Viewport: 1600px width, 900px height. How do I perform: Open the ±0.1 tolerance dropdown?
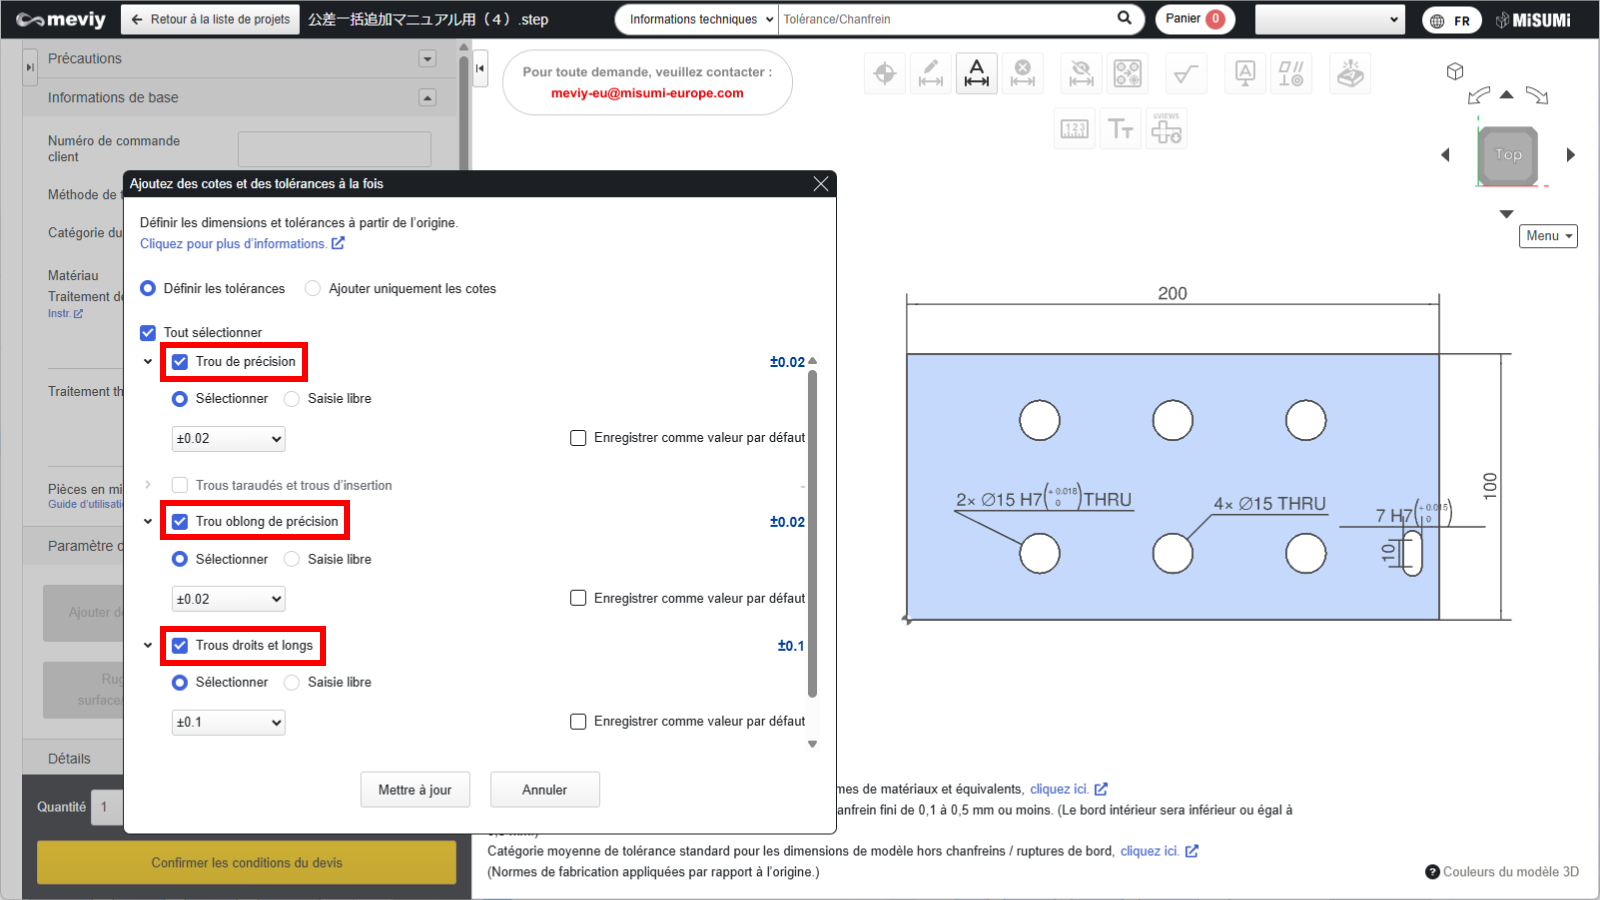click(228, 723)
